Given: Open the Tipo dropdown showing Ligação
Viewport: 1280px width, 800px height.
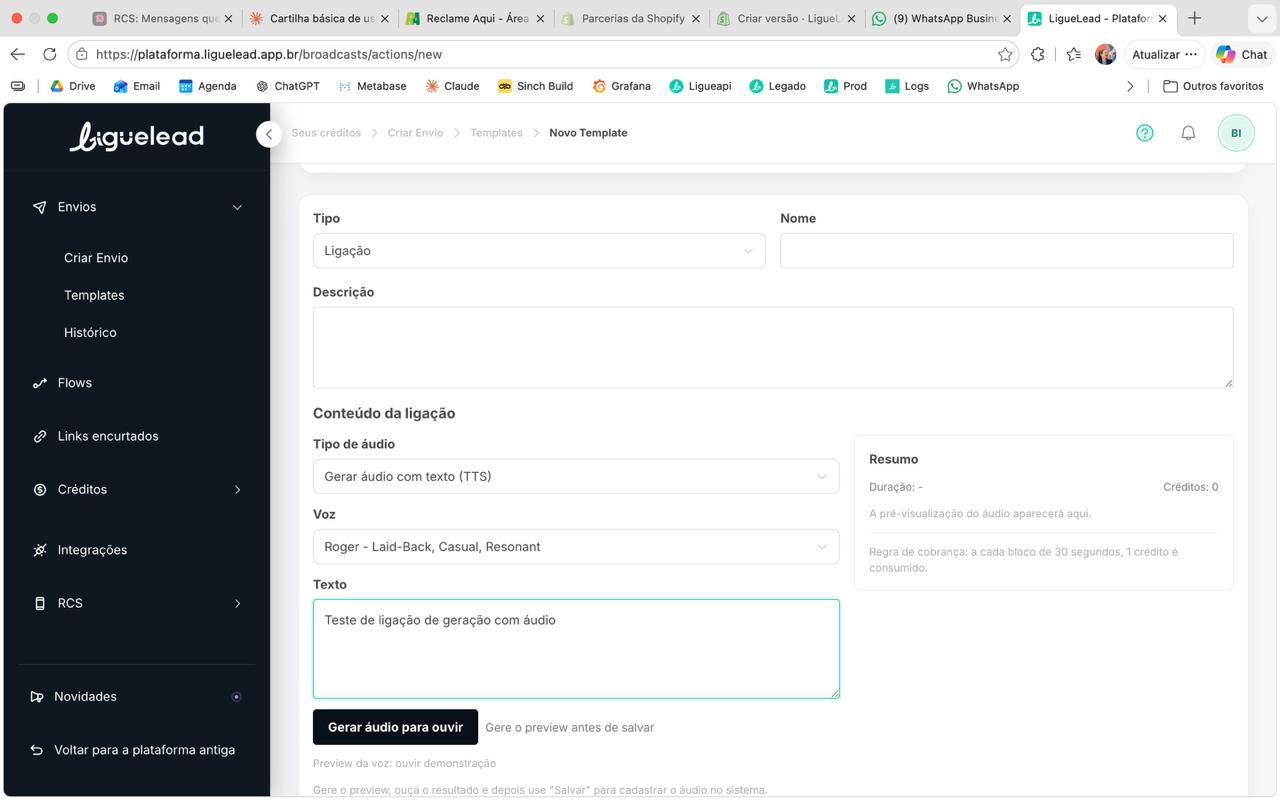Looking at the screenshot, I should 539,251.
